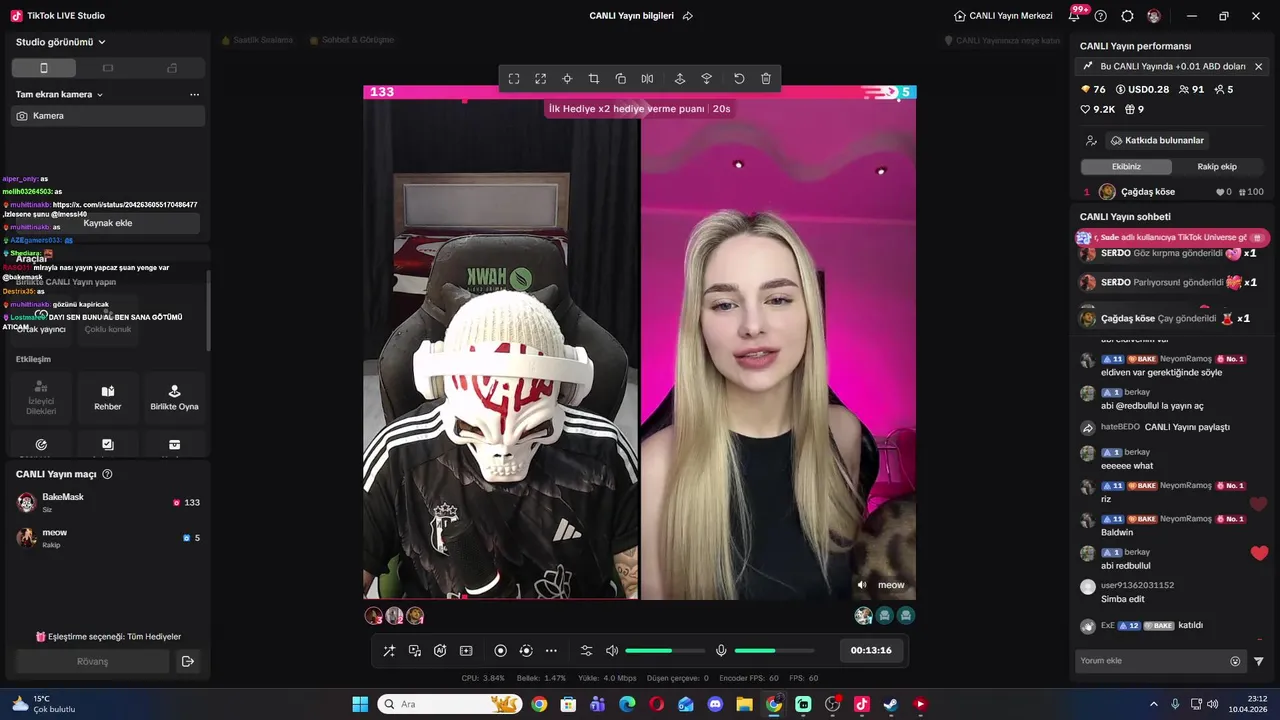1280x720 pixels.
Task: Open the more options three-dots in control bar
Action: click(551, 651)
